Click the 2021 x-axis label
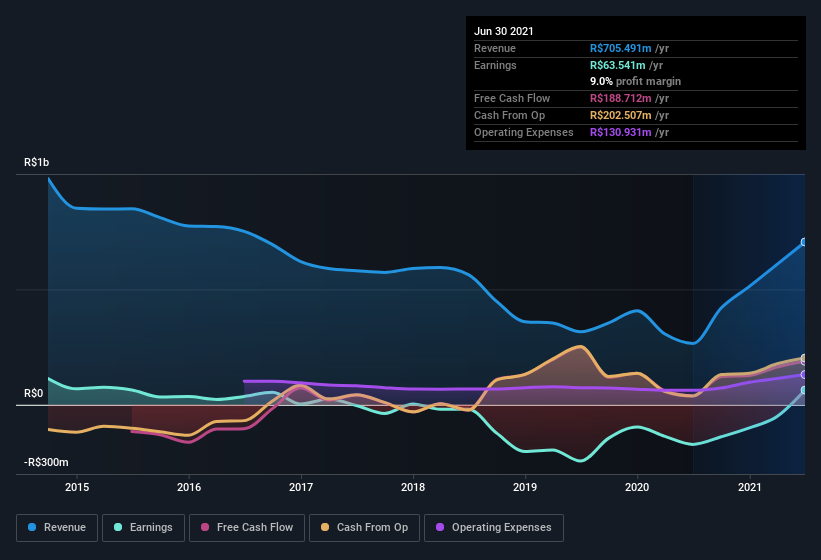Screen dimensions: 821x560 point(750,487)
